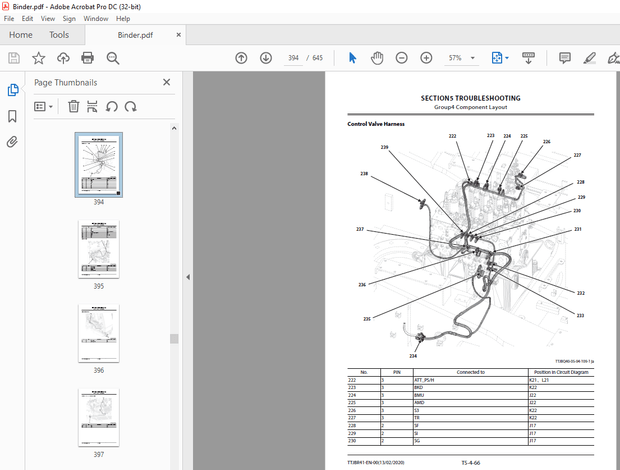Collapse navigation pane with side arrow
Screen dimensions: 620x470
point(188,277)
